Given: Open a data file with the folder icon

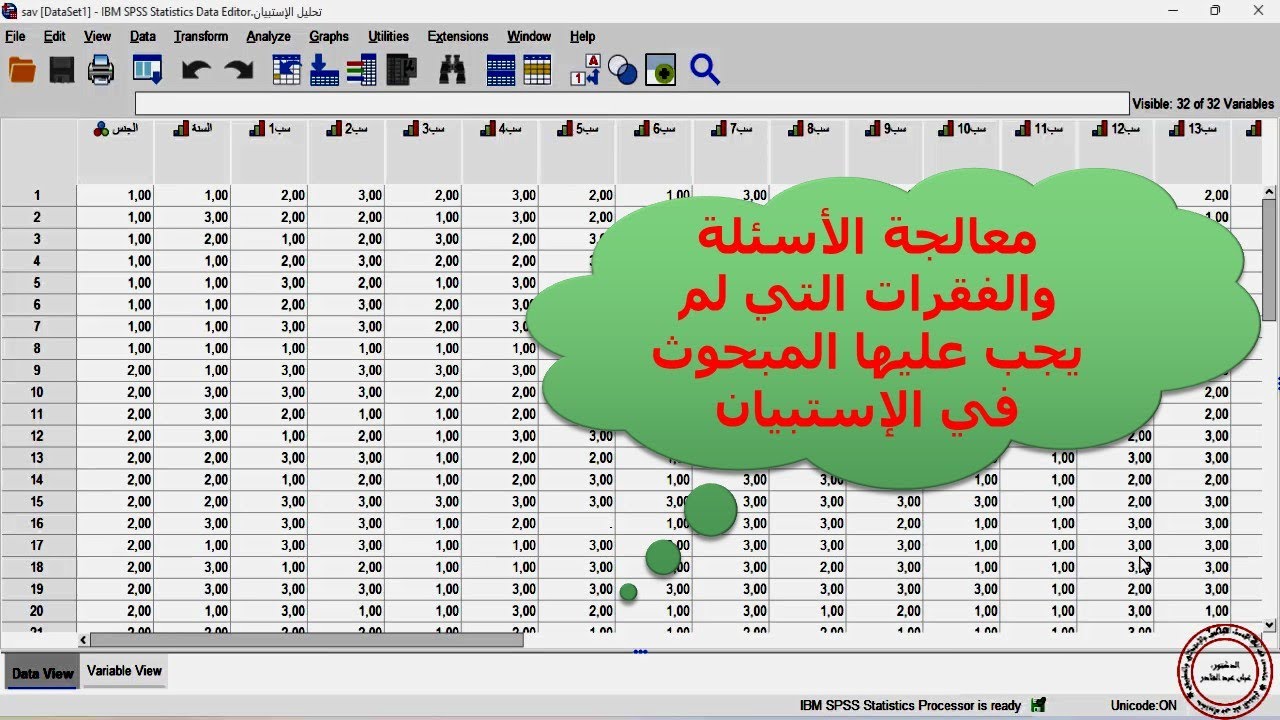Looking at the screenshot, I should (22, 70).
